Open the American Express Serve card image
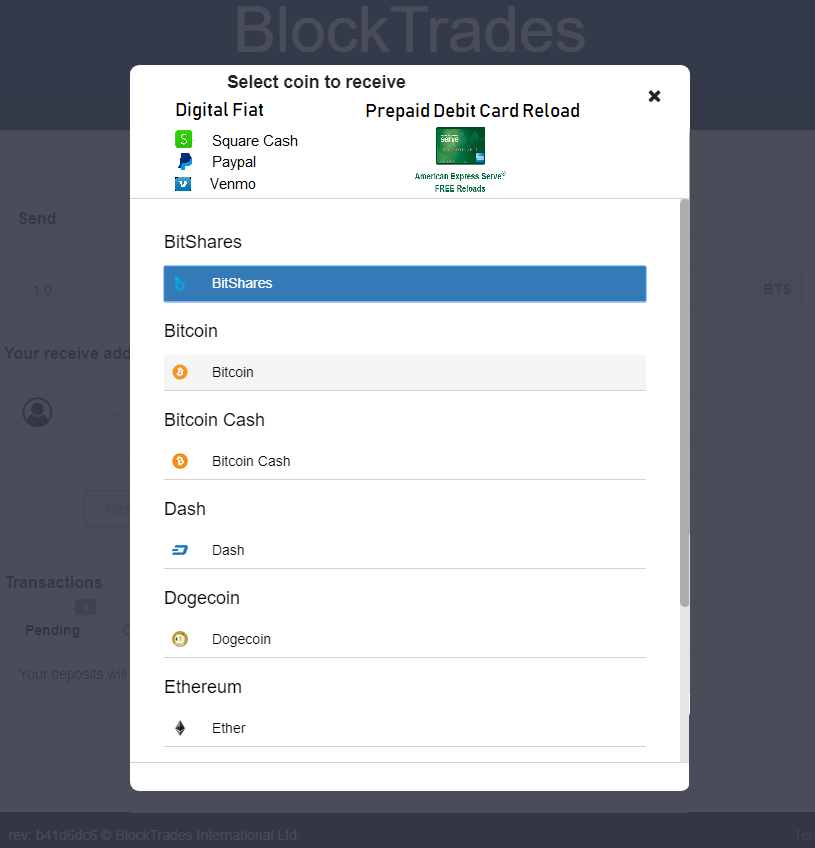The width and height of the screenshot is (815, 848). coord(460,145)
